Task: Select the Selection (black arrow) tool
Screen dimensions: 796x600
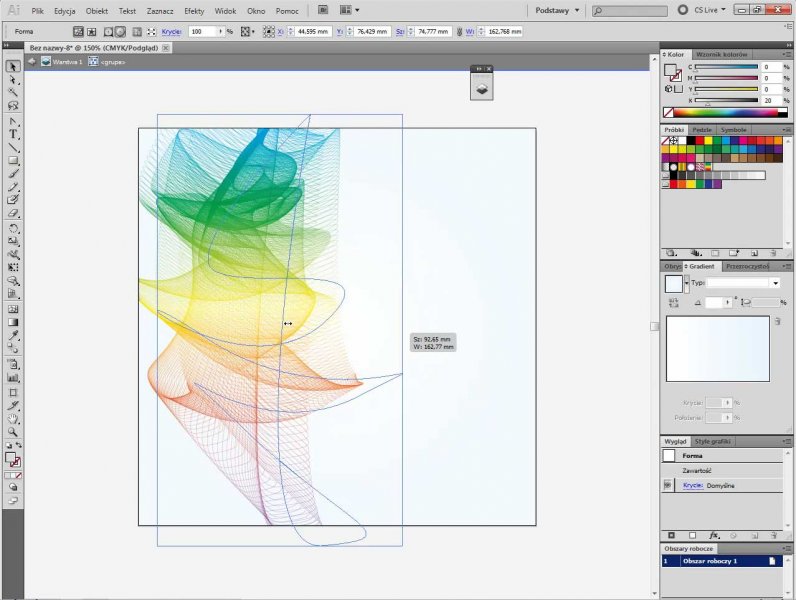Action: pos(14,66)
